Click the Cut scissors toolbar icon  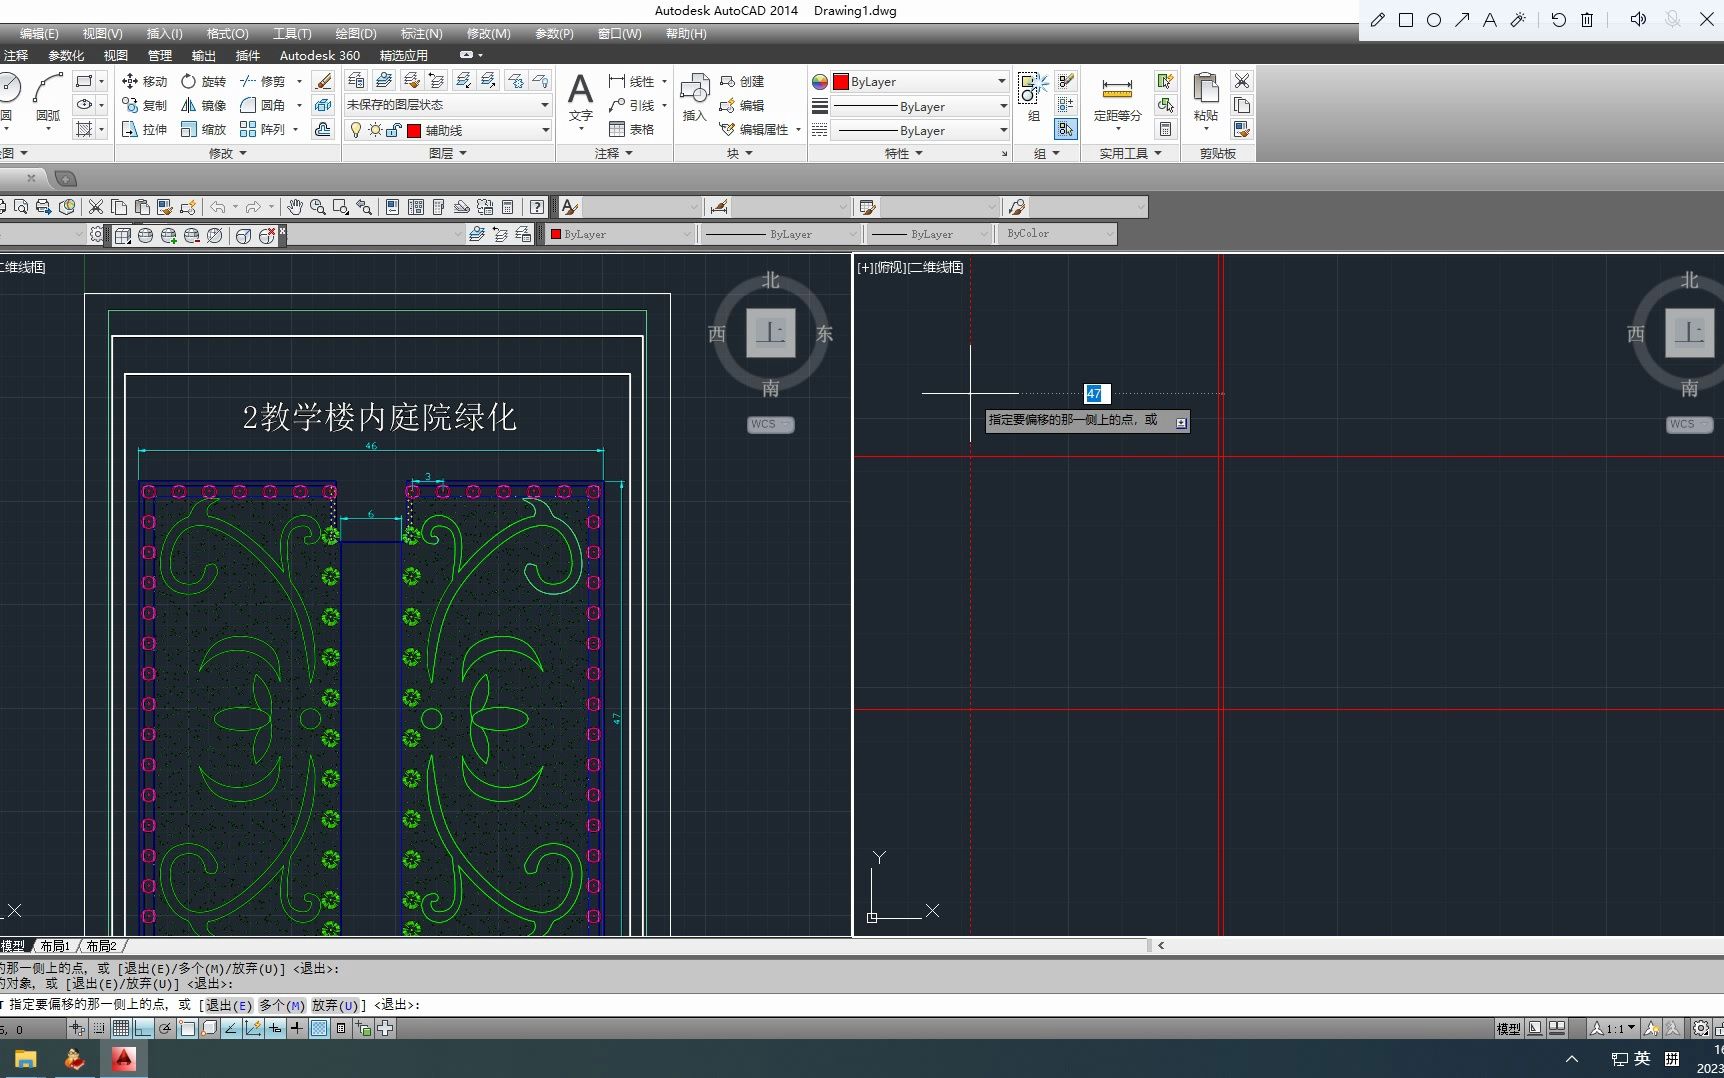96,207
